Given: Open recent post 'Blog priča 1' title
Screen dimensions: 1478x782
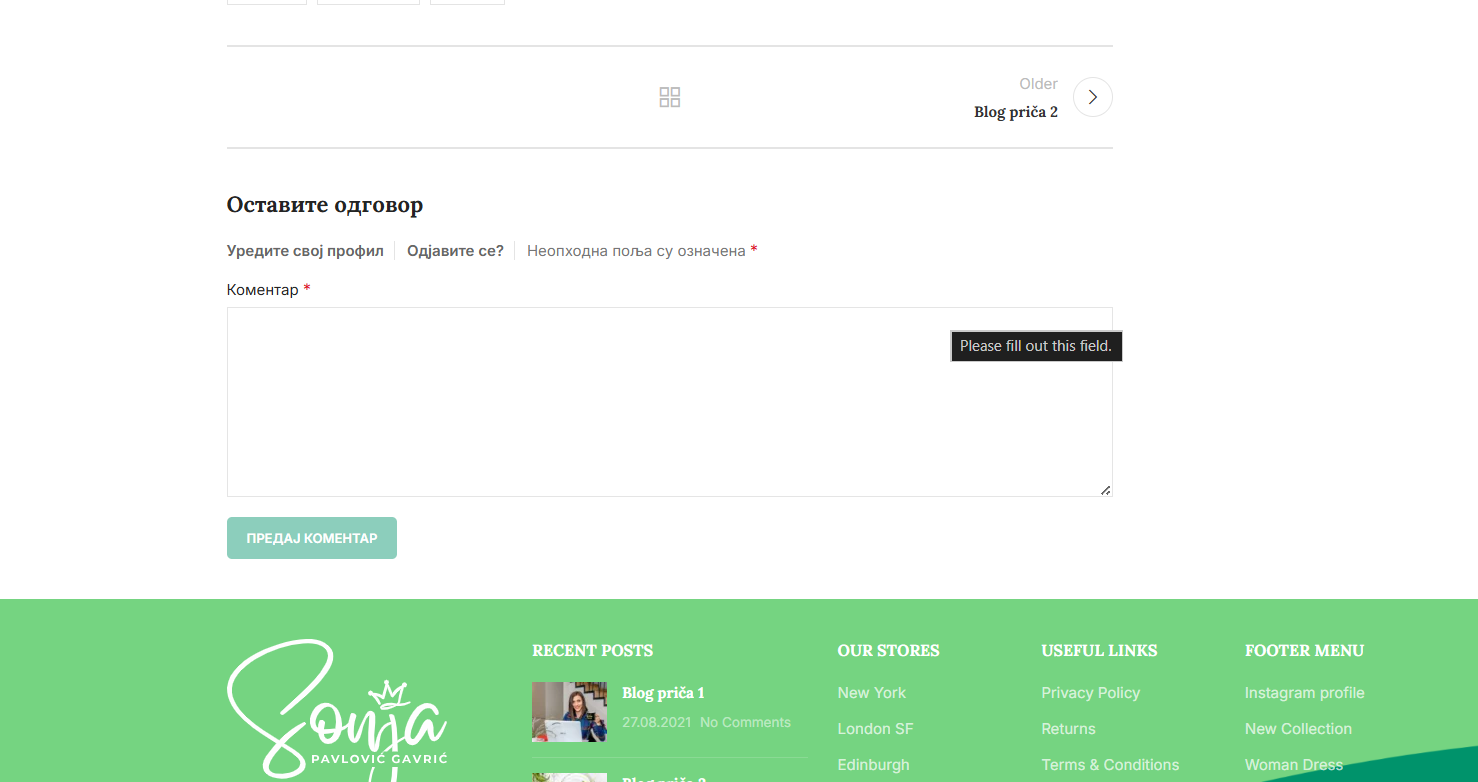Looking at the screenshot, I should pos(663,693).
